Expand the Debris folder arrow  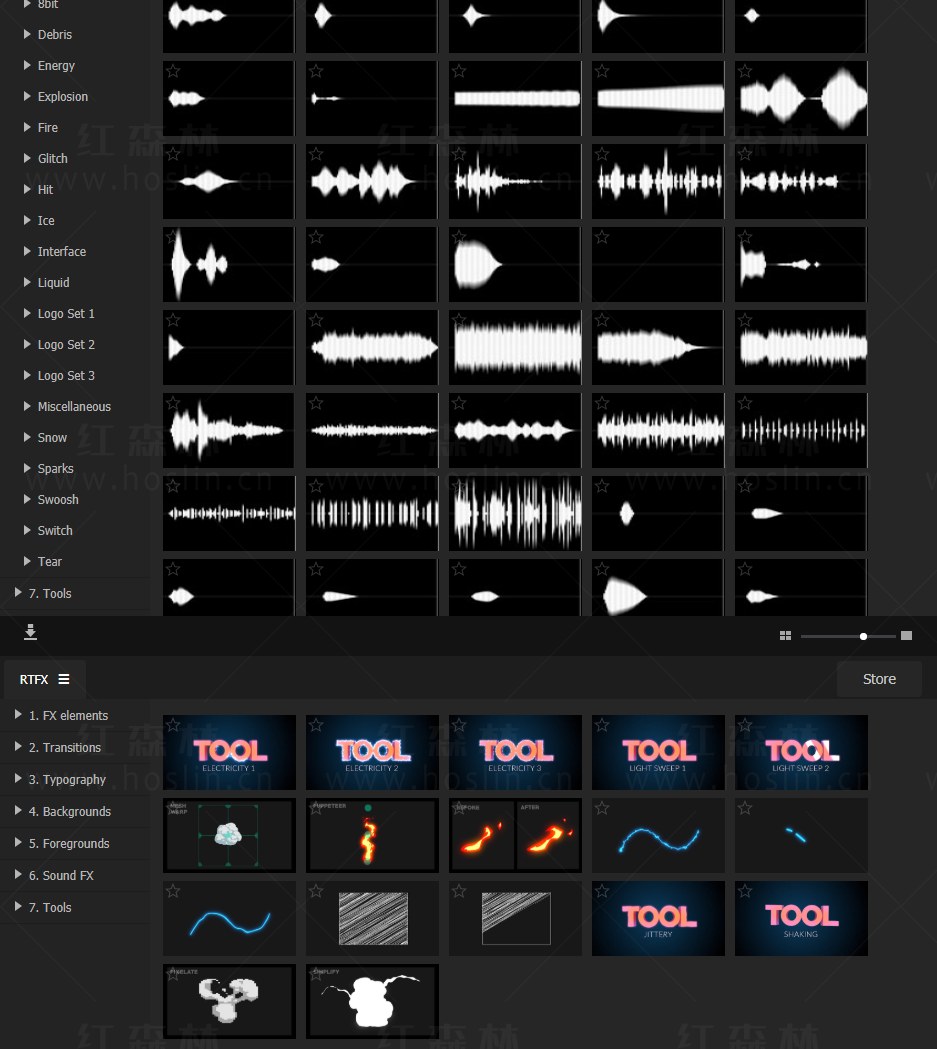27,34
